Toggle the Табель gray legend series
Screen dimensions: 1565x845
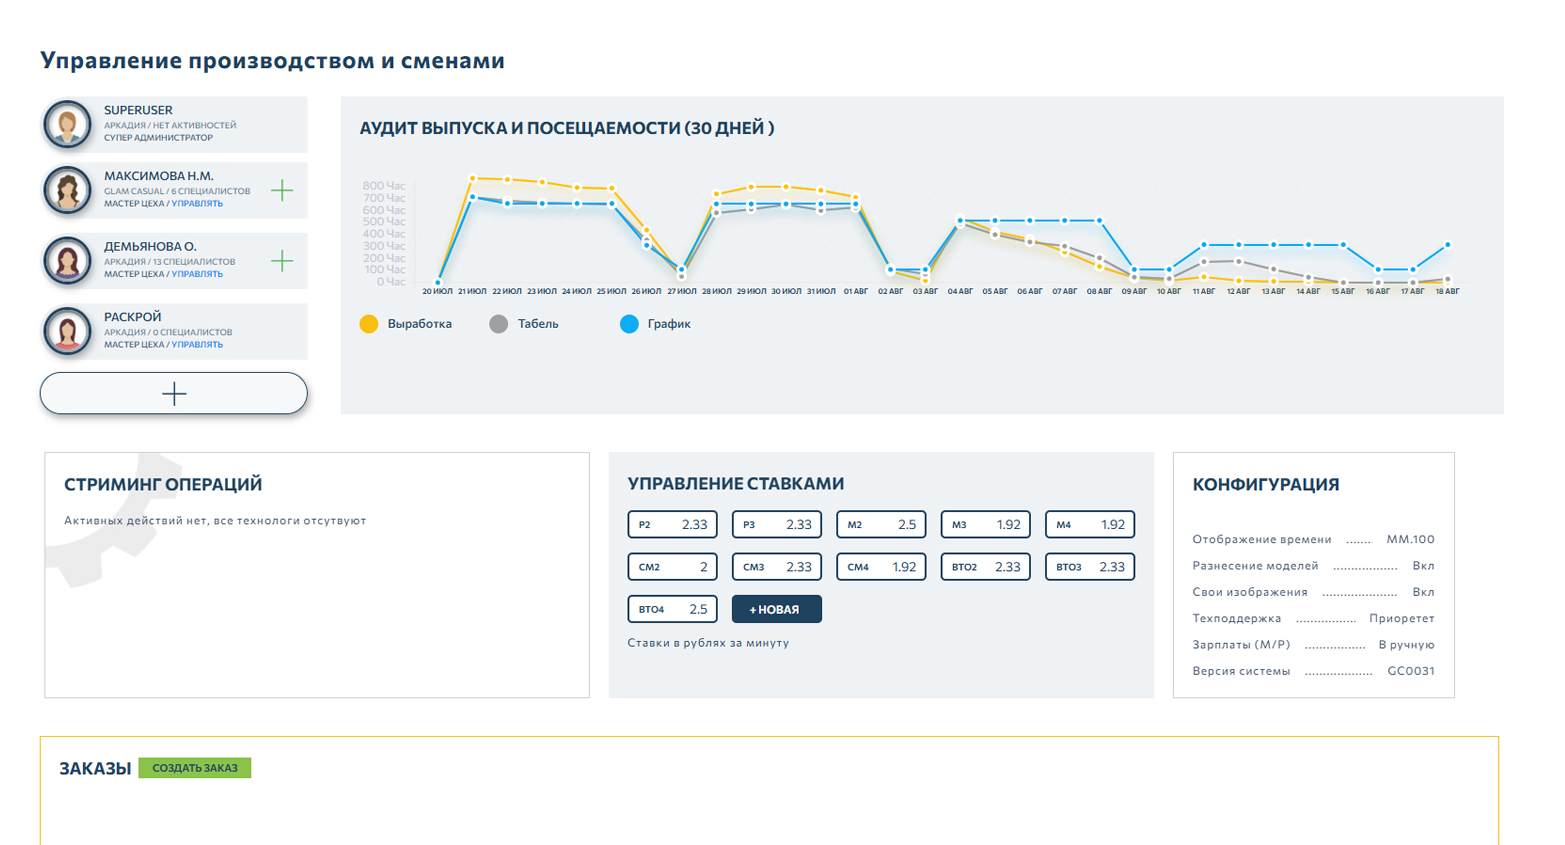pos(524,324)
